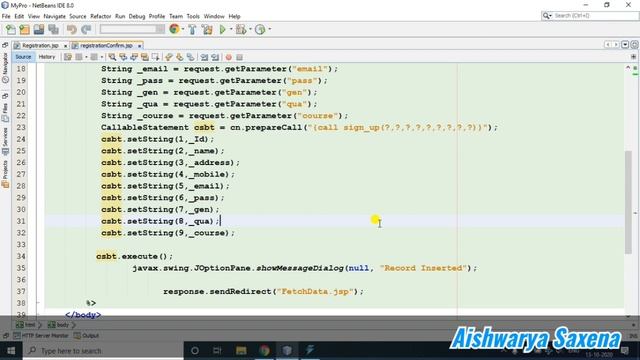Open the Team menu

(176, 16)
